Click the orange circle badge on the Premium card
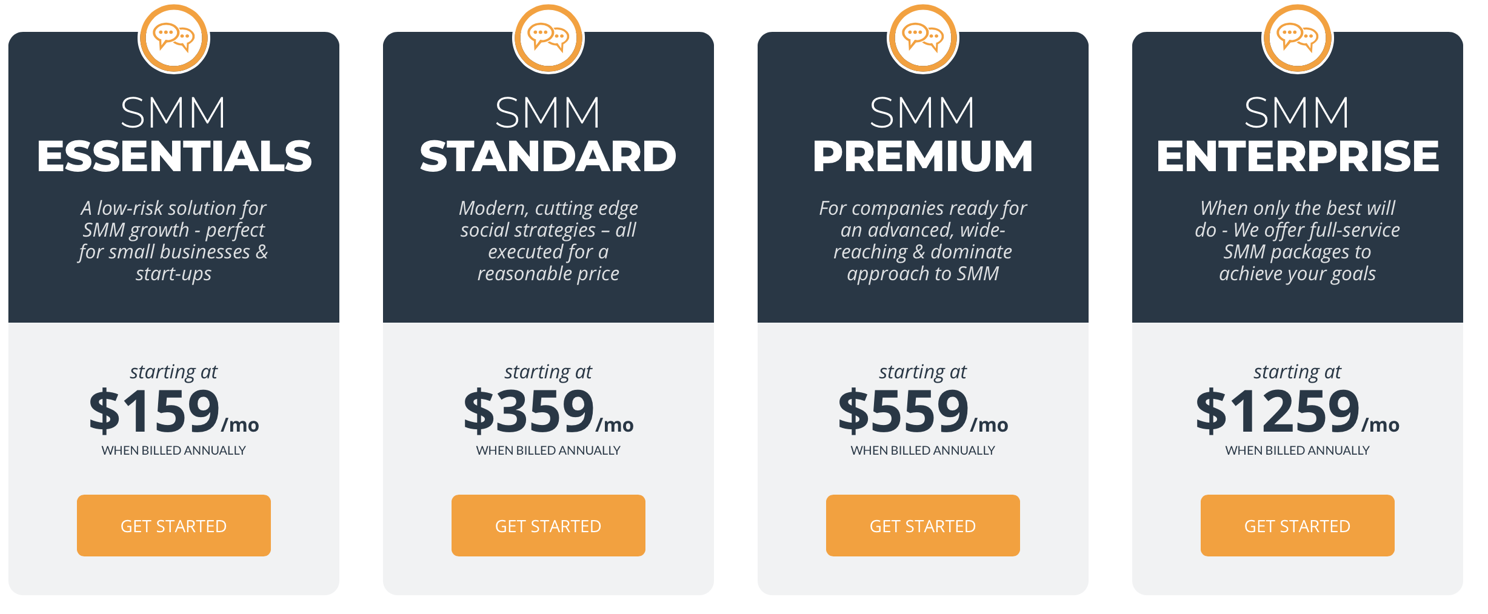This screenshot has width=1488, height=614. click(922, 37)
